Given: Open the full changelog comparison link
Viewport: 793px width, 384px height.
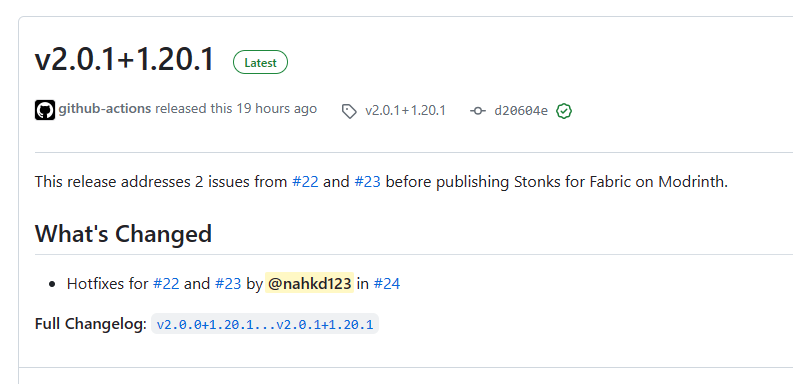Looking at the screenshot, I should 265,324.
